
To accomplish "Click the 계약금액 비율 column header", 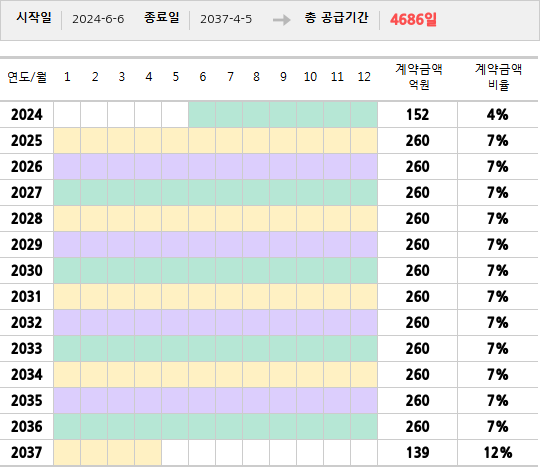I will click(498, 77).
